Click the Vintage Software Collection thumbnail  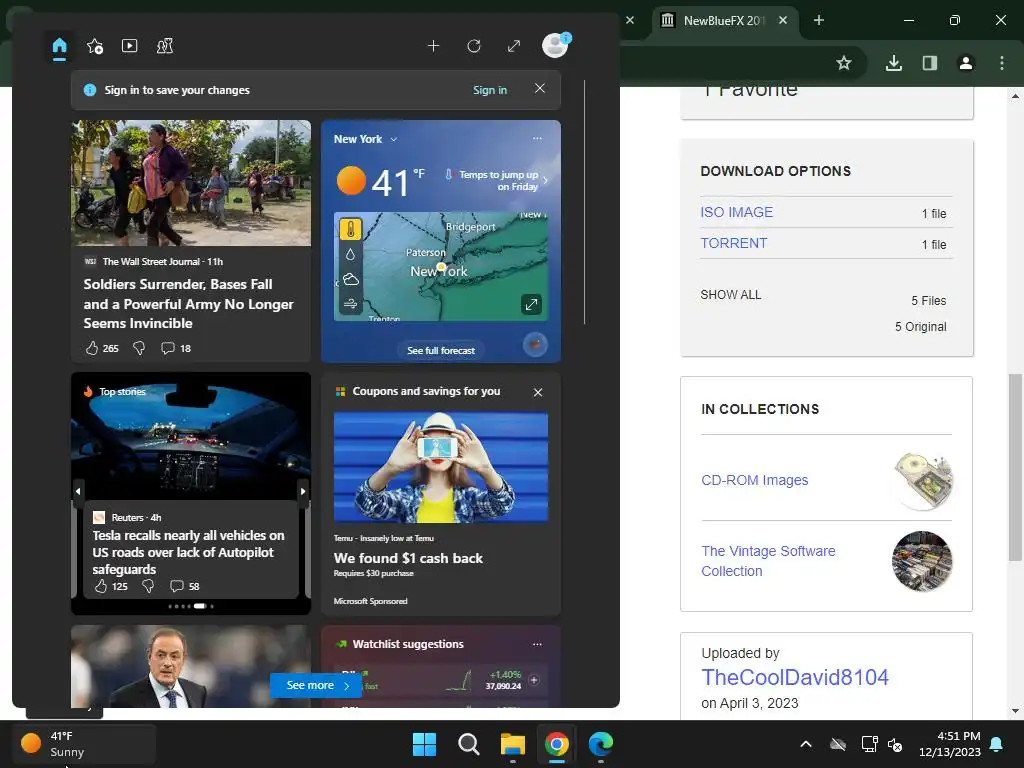(922, 561)
